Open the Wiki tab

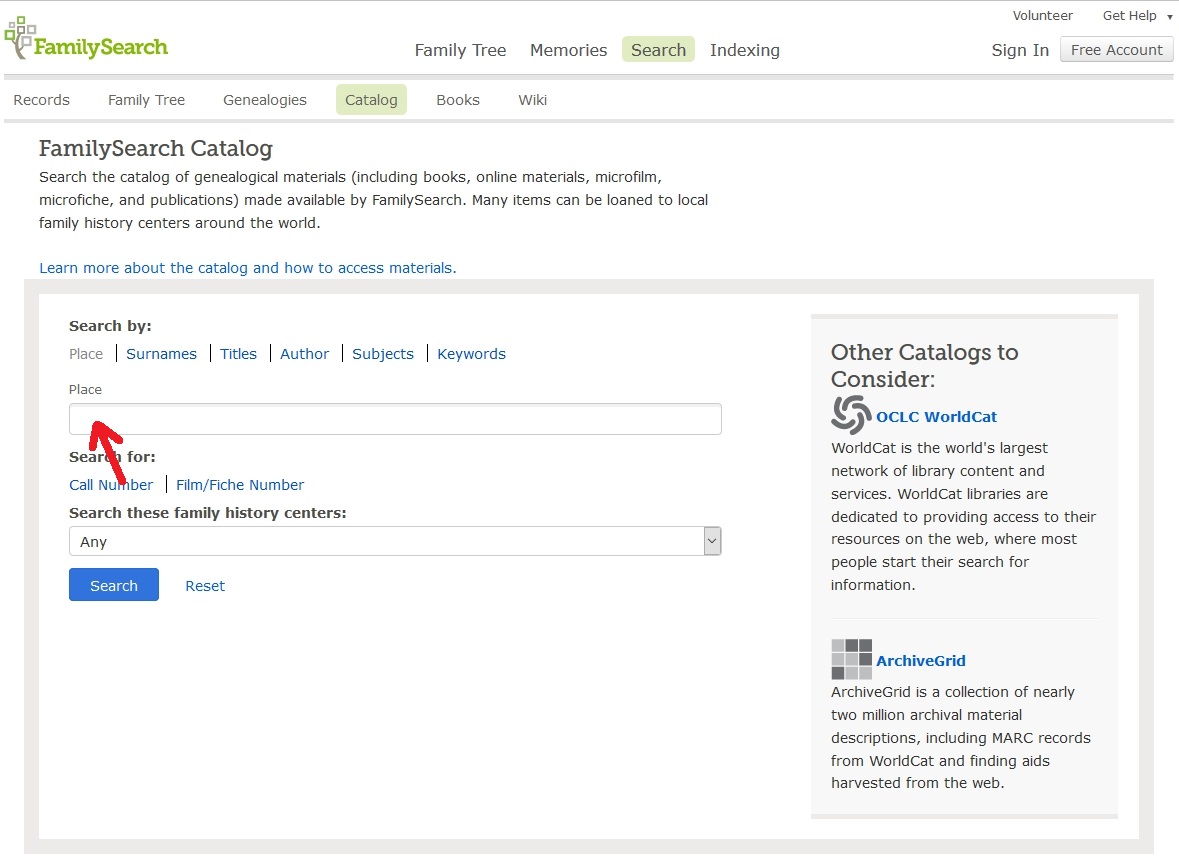tap(532, 100)
